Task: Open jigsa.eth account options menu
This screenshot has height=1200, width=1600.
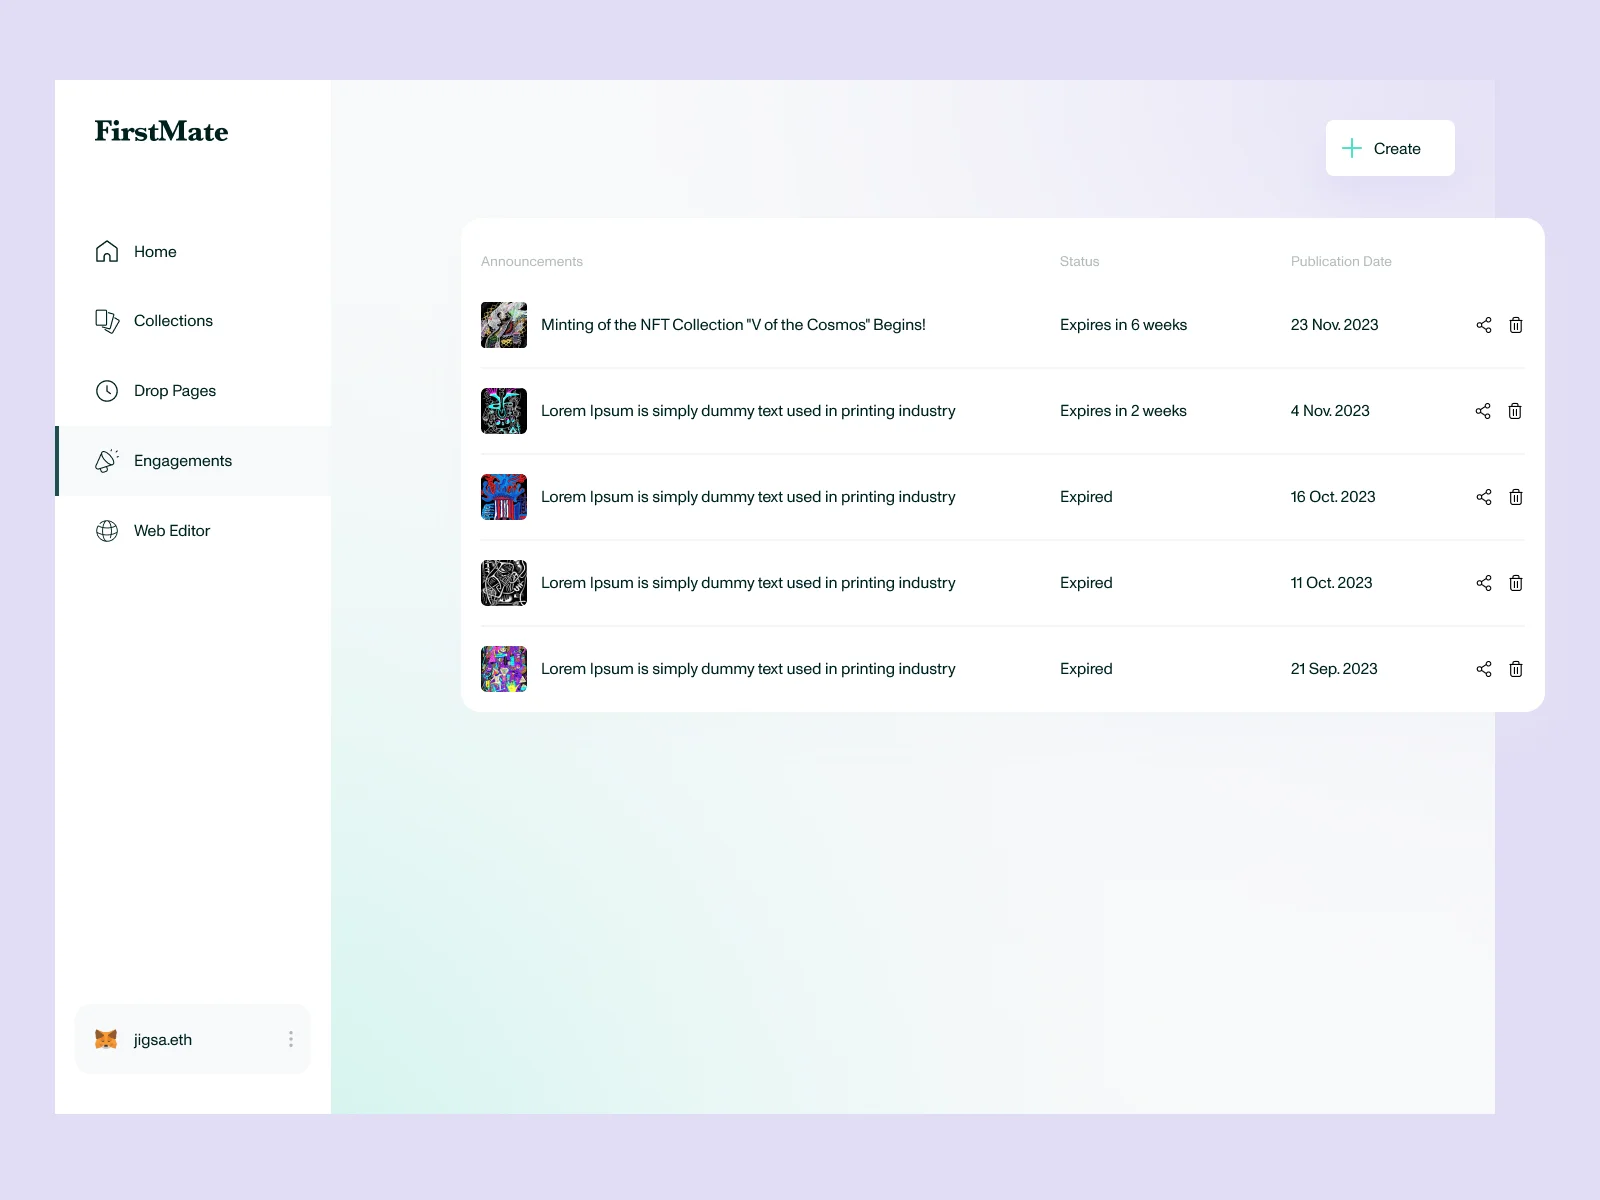Action: 291,1040
